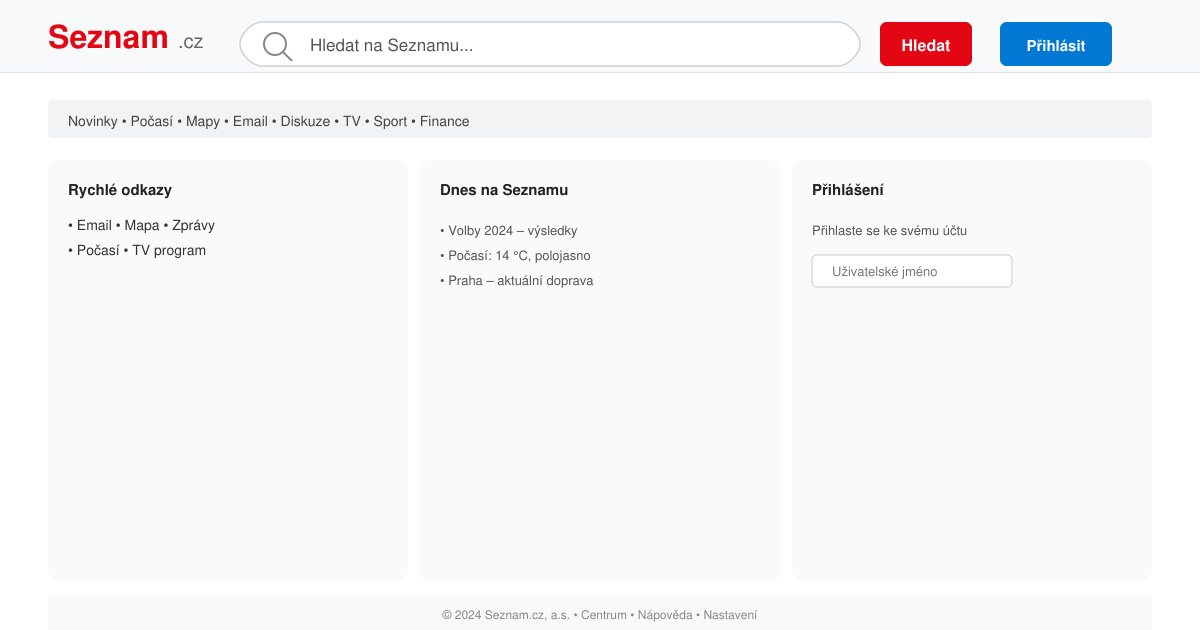Open Email in the navigation bar
This screenshot has width=1200, height=630.
(250, 121)
